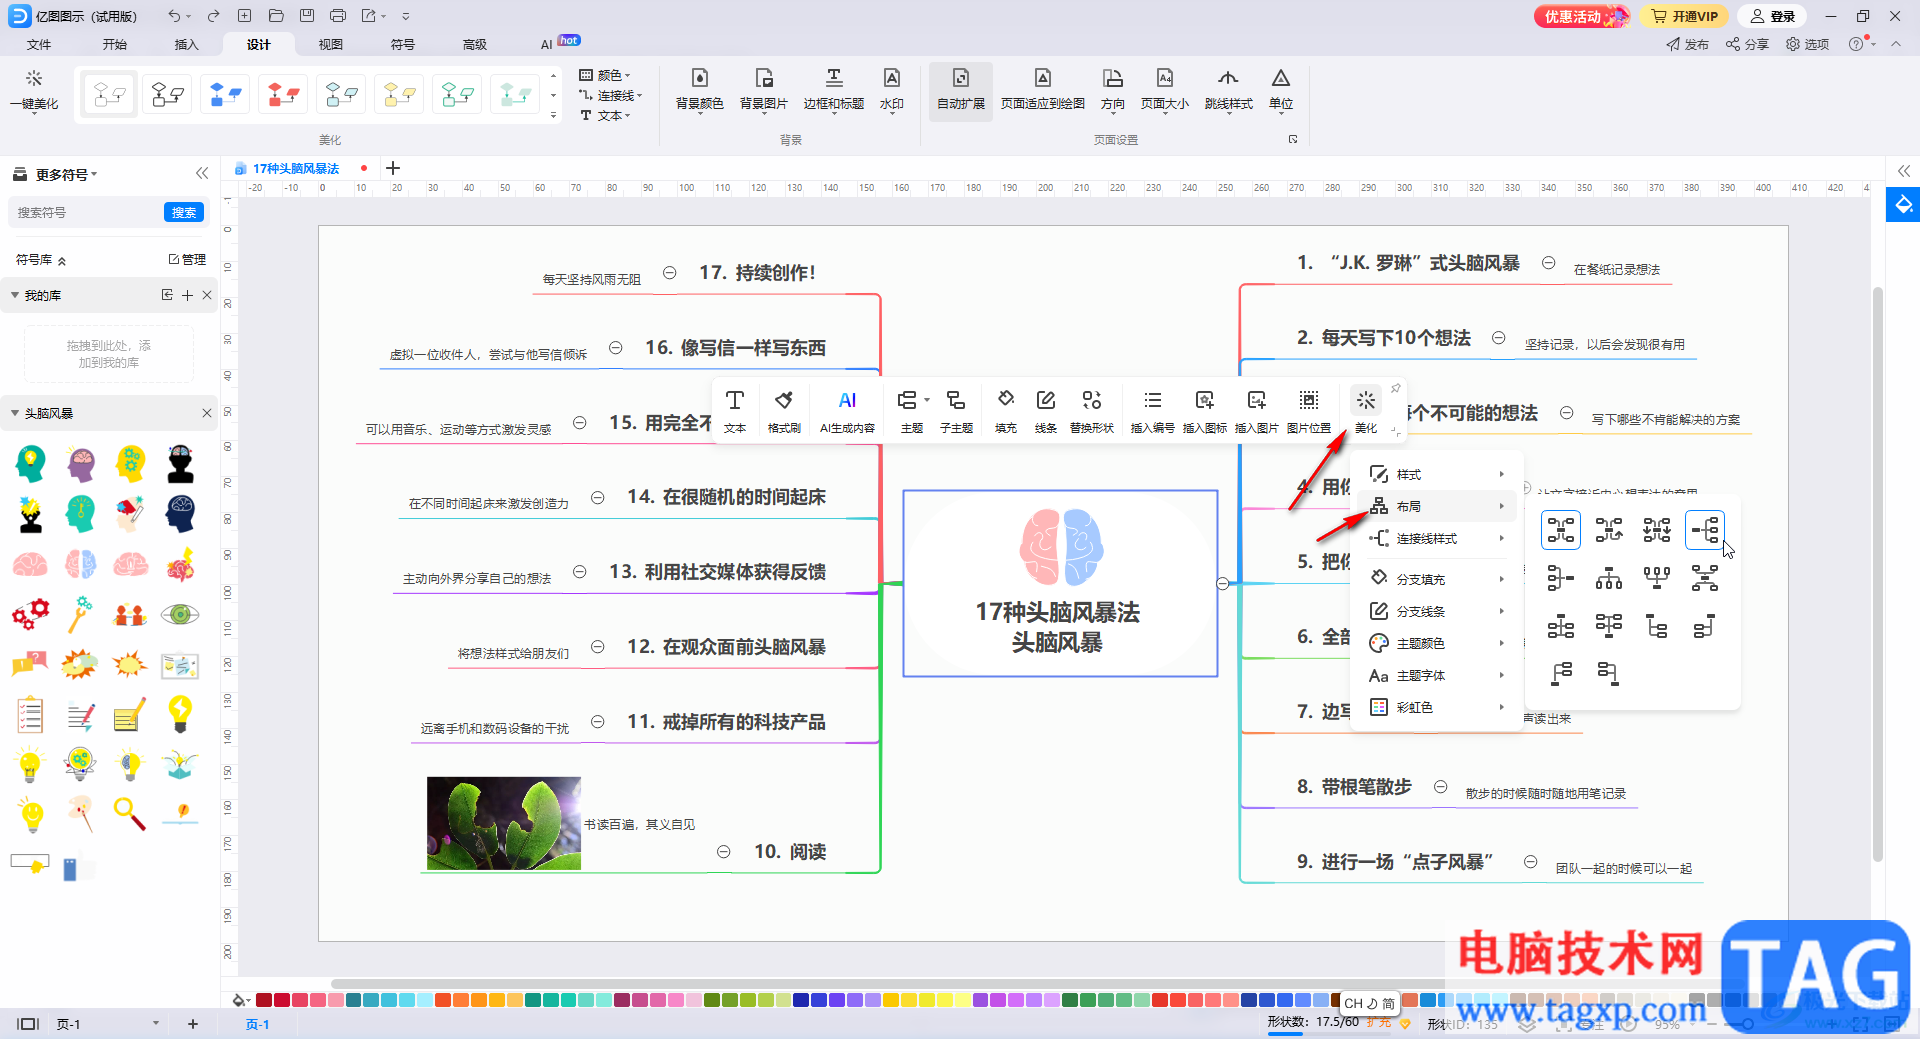Switch to the 视图 ribbon tab
The height and width of the screenshot is (1039, 1920).
click(331, 44)
